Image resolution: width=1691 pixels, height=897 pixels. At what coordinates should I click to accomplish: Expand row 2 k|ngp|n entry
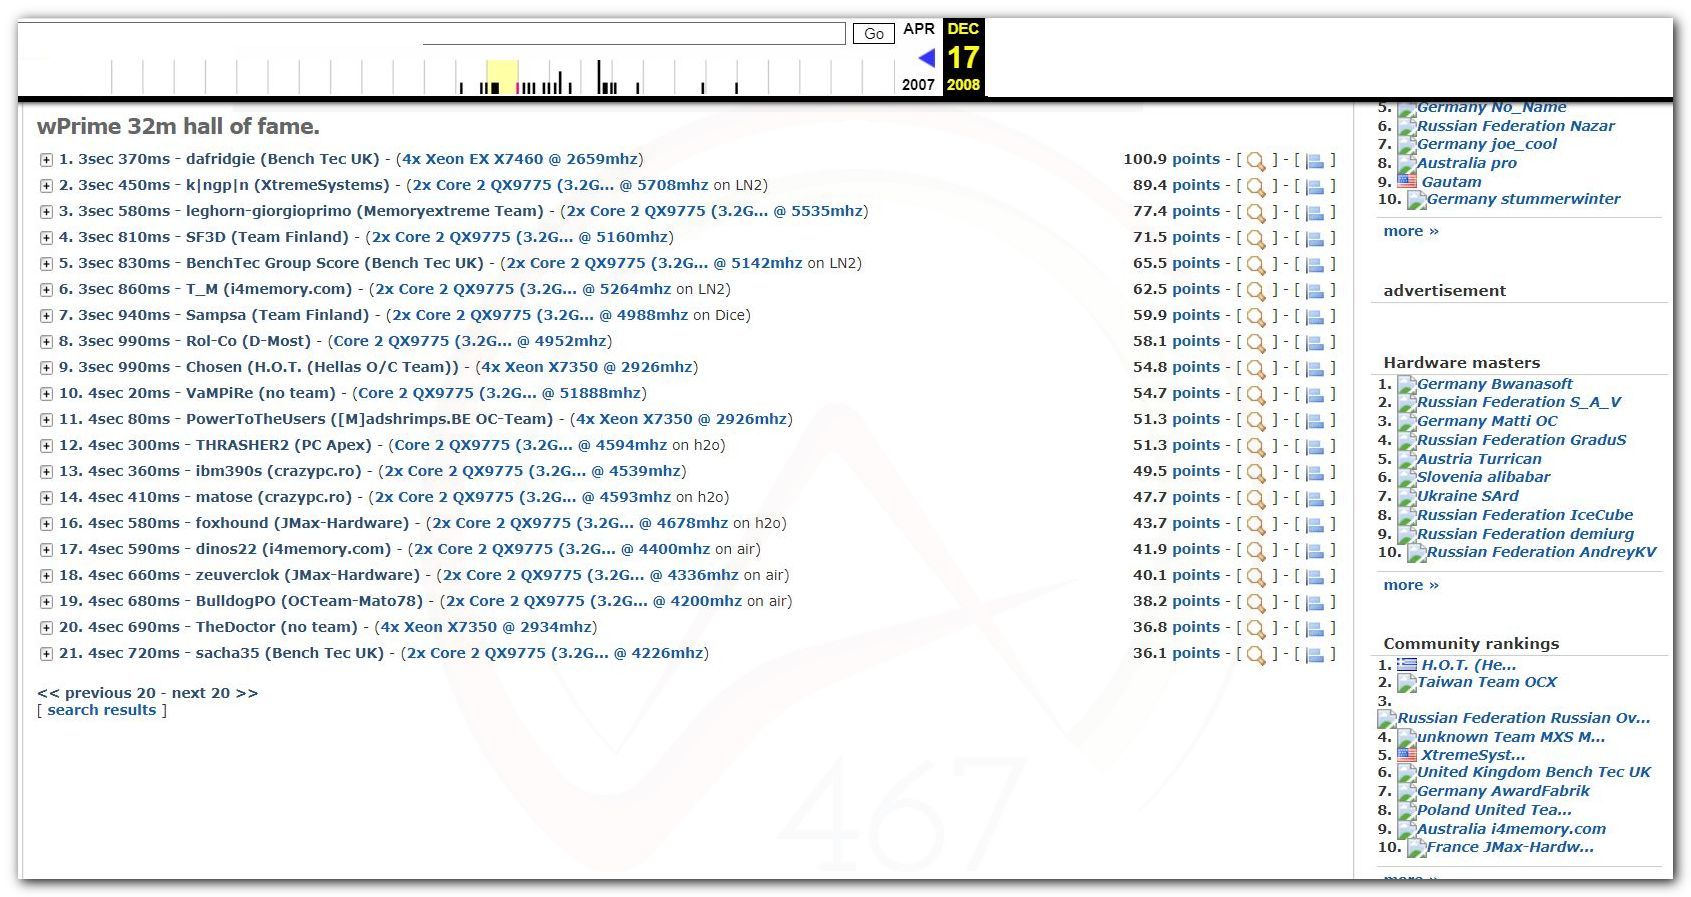click(46, 186)
